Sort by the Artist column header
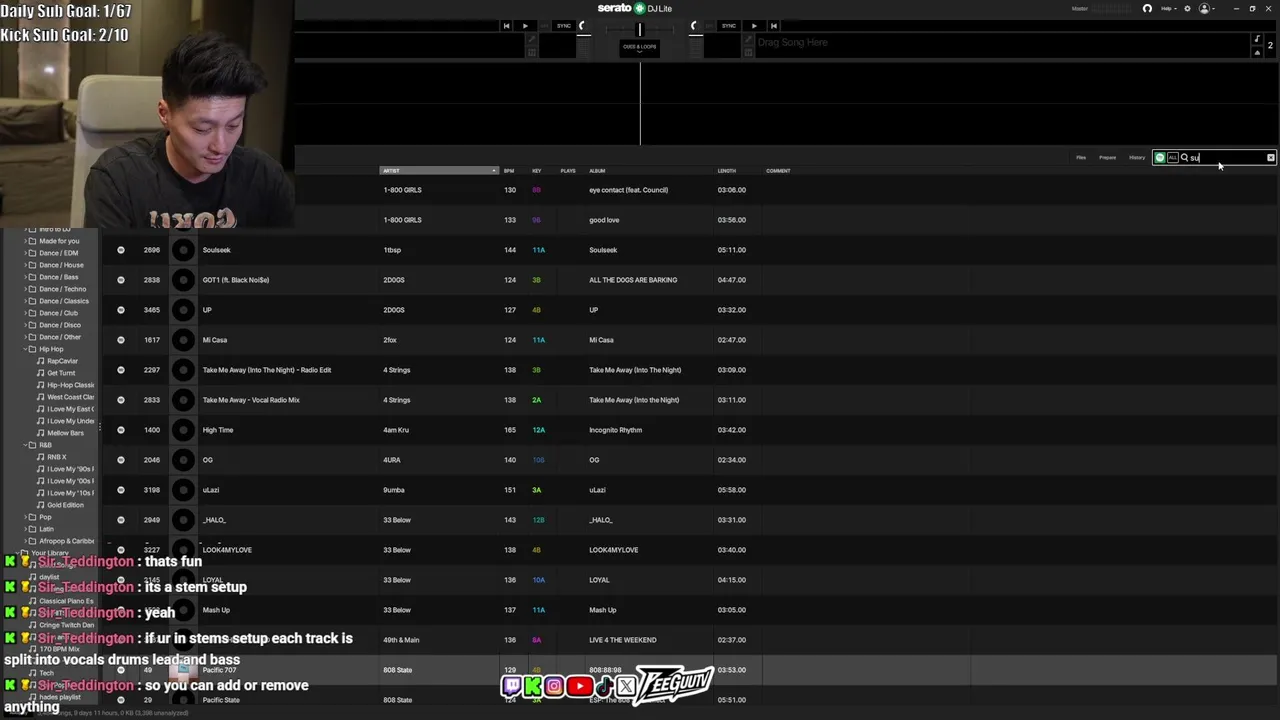 click(438, 171)
